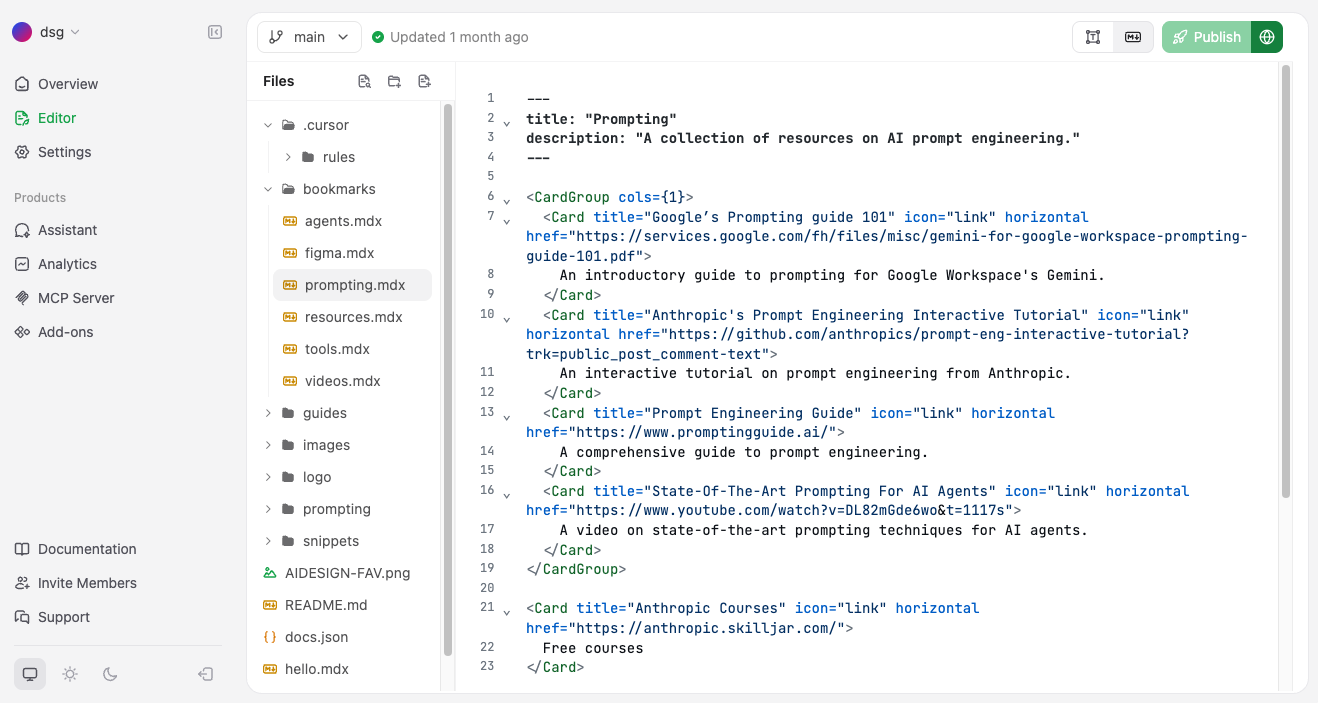Switch to markdown source mode
The height and width of the screenshot is (703, 1318).
pyautogui.click(x=1133, y=37)
